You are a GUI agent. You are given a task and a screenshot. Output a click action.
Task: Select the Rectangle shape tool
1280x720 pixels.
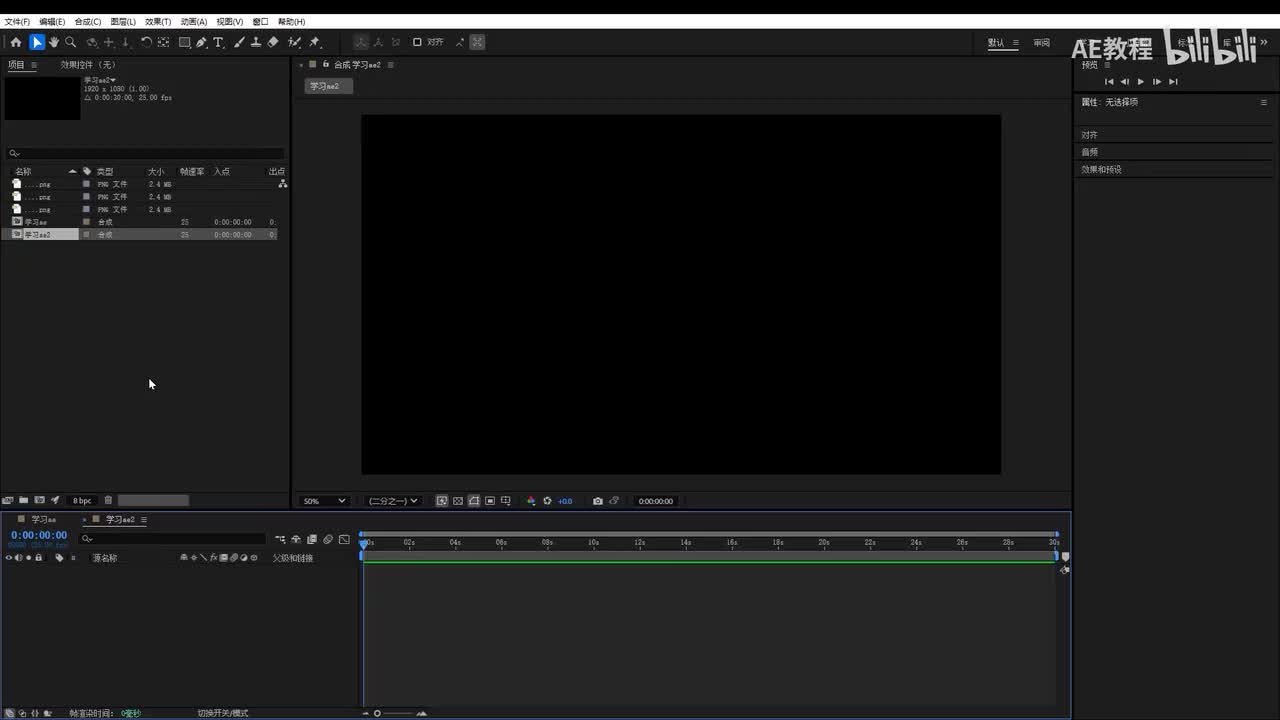[x=185, y=42]
